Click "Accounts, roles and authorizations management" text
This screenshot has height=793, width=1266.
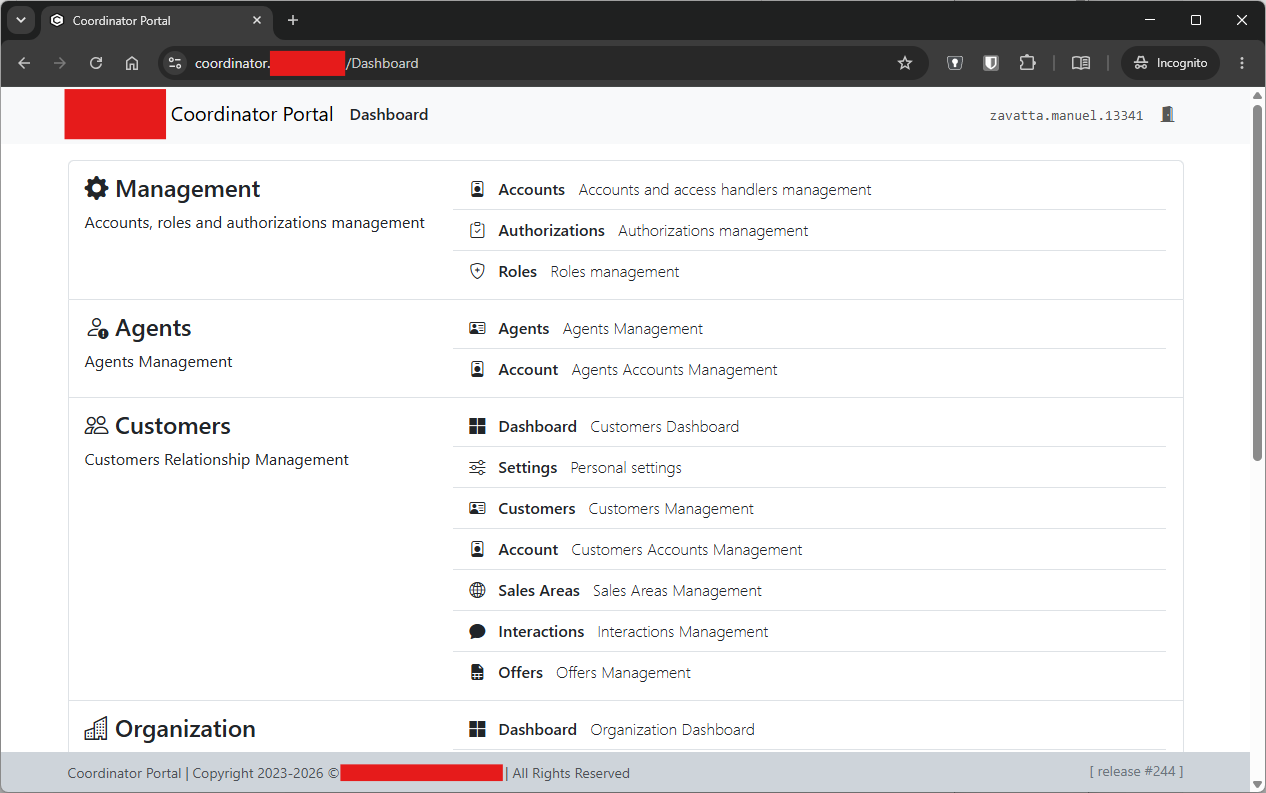[x=255, y=222]
